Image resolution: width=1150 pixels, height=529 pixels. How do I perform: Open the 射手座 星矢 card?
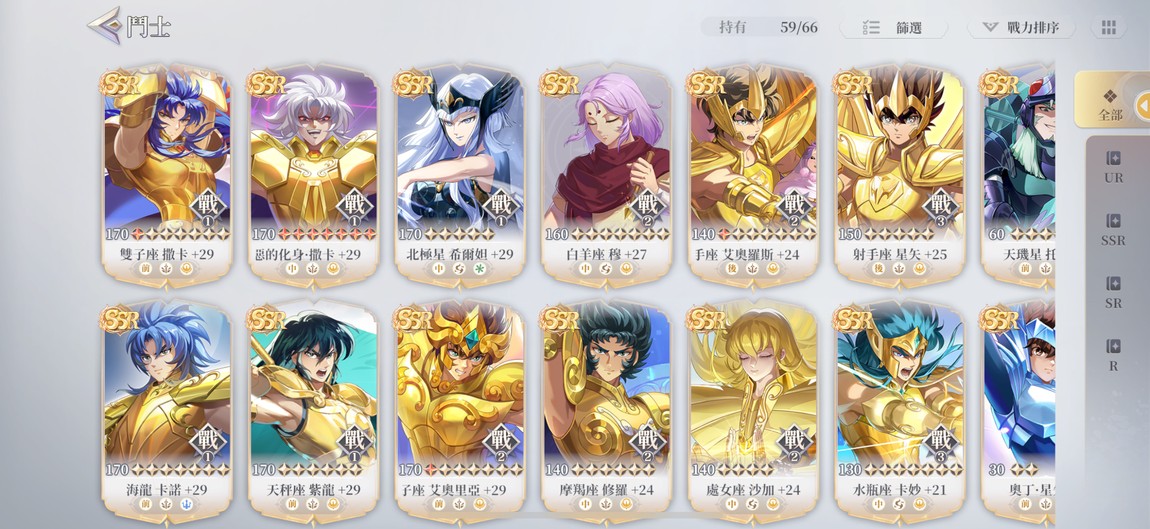tap(900, 175)
